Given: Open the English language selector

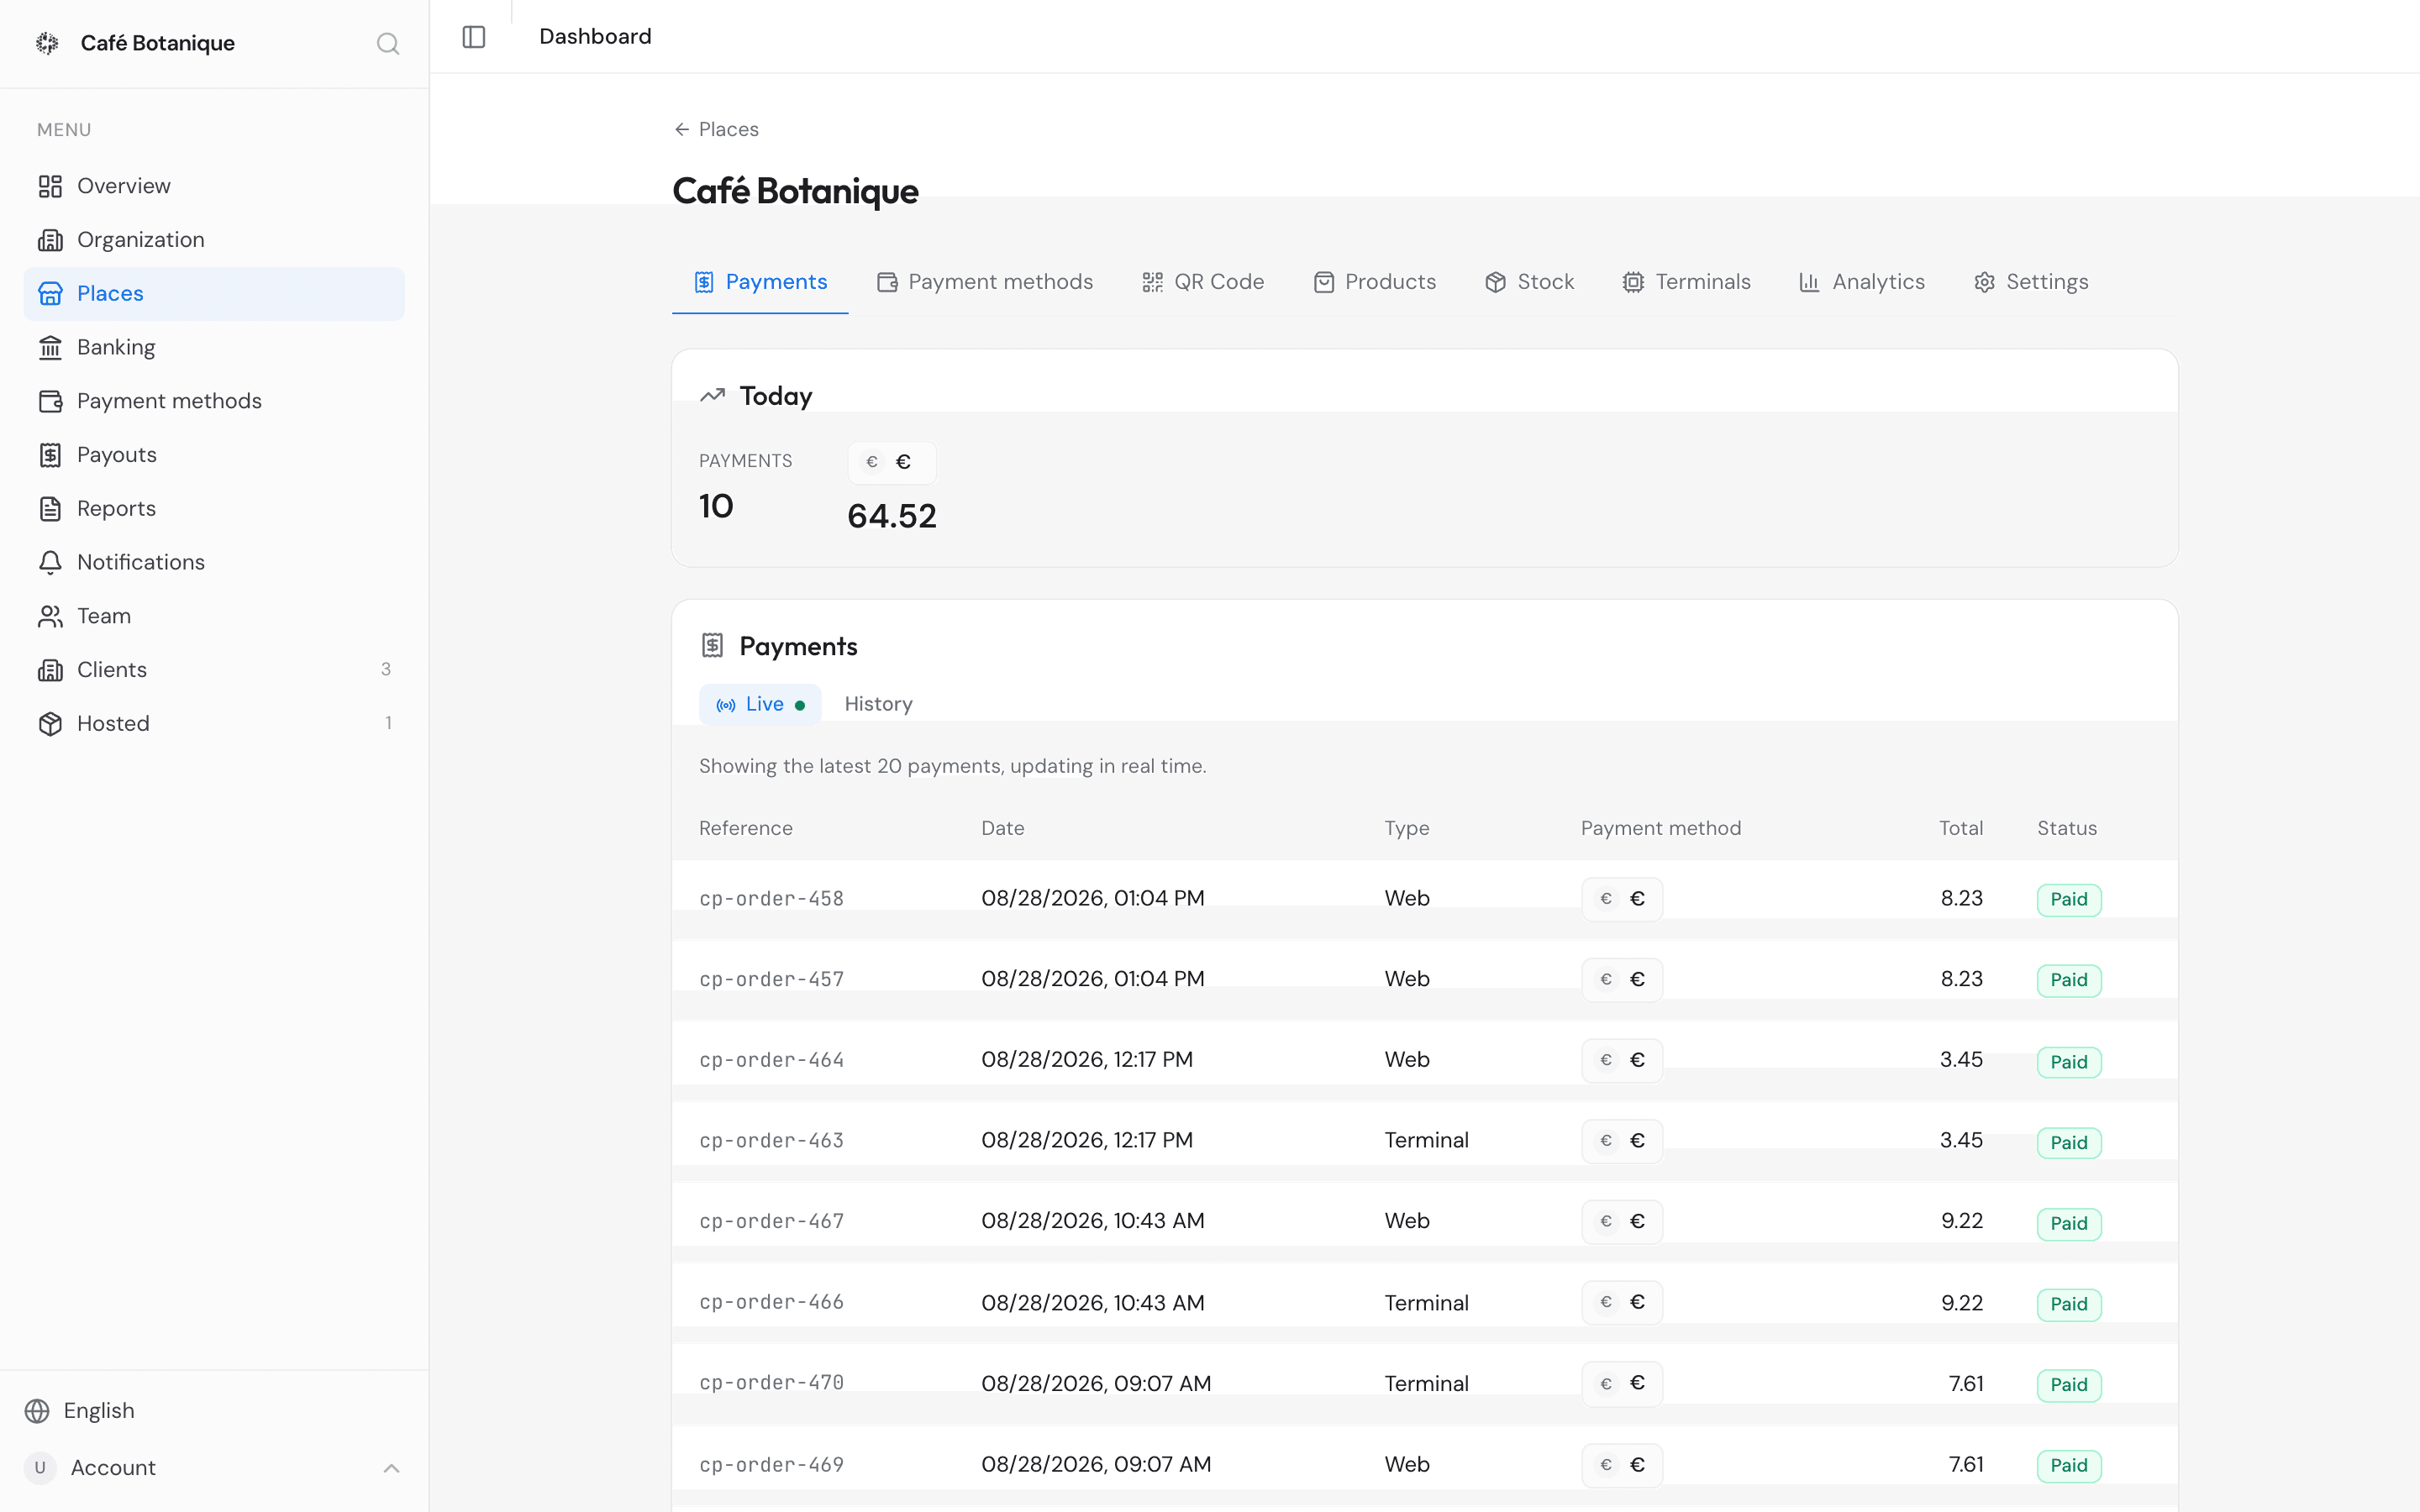Looking at the screenshot, I should point(214,1411).
